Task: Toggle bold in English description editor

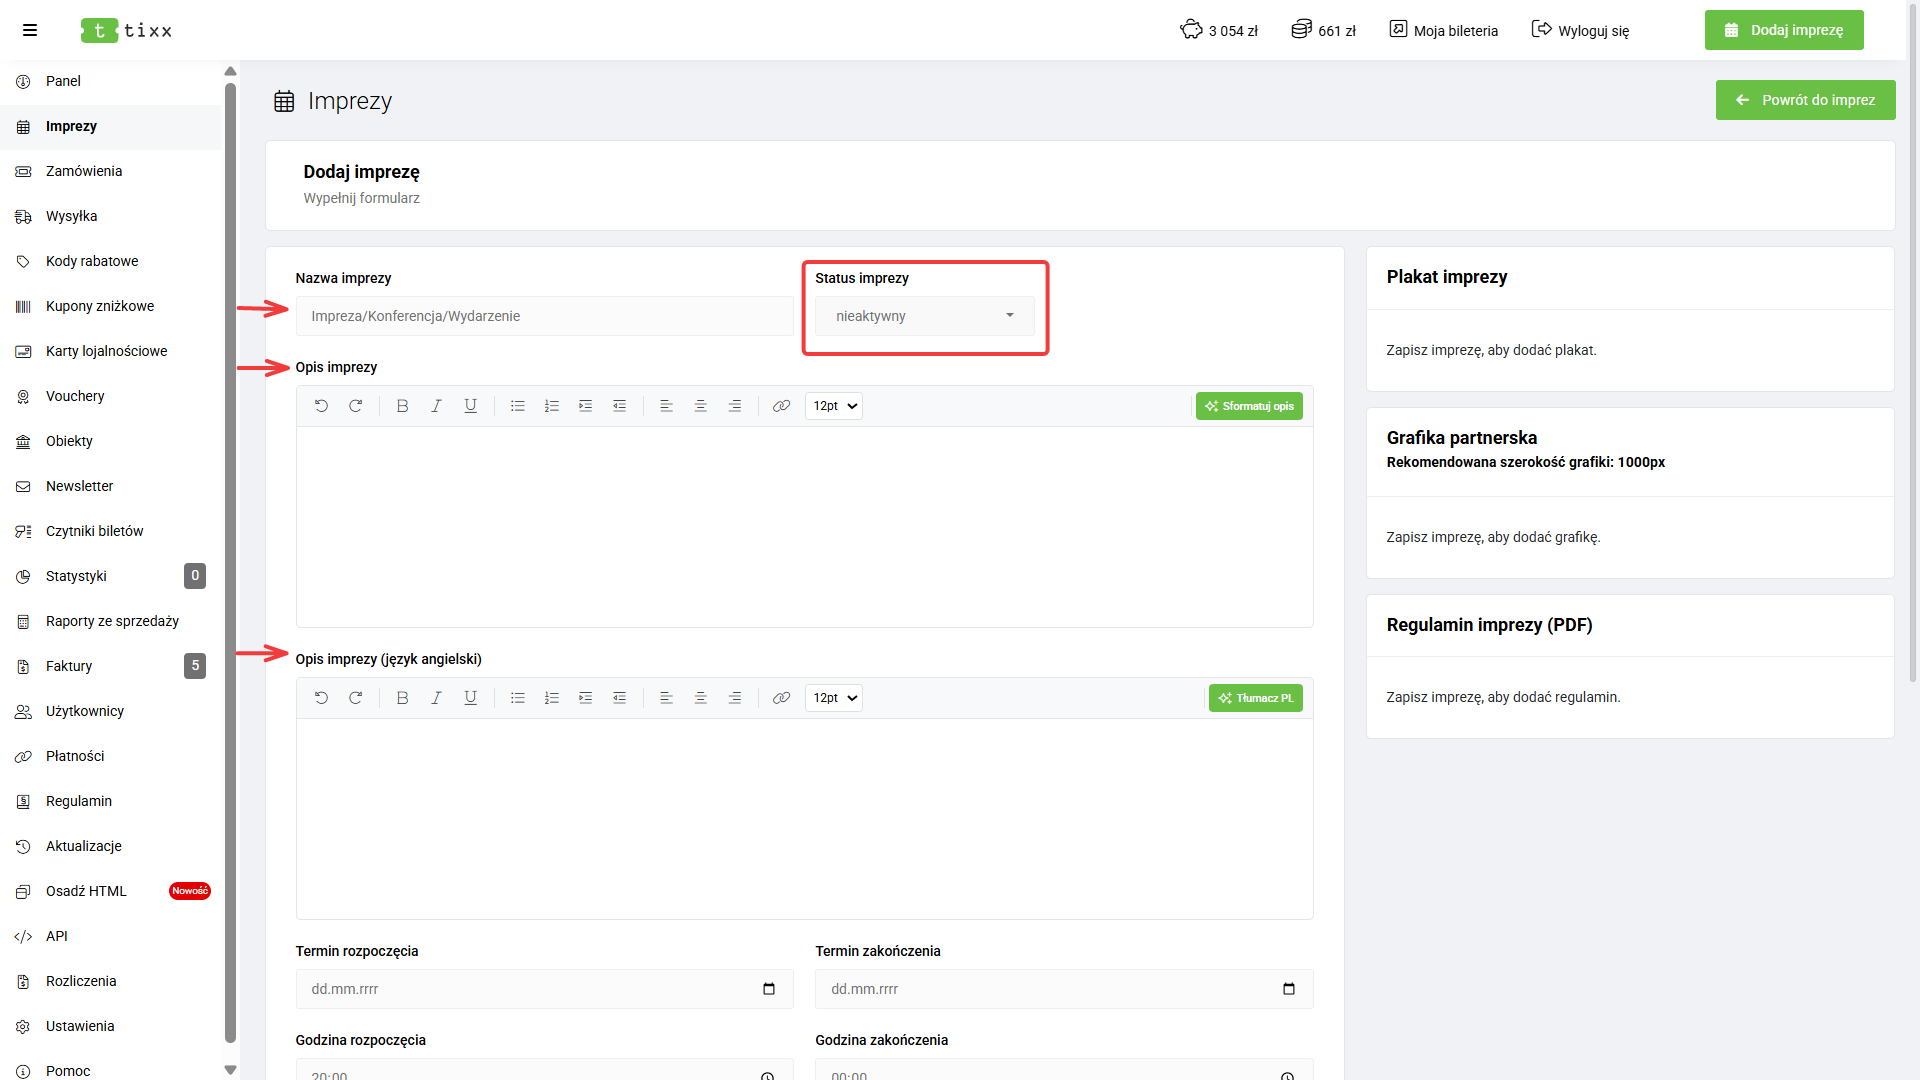Action: click(402, 698)
